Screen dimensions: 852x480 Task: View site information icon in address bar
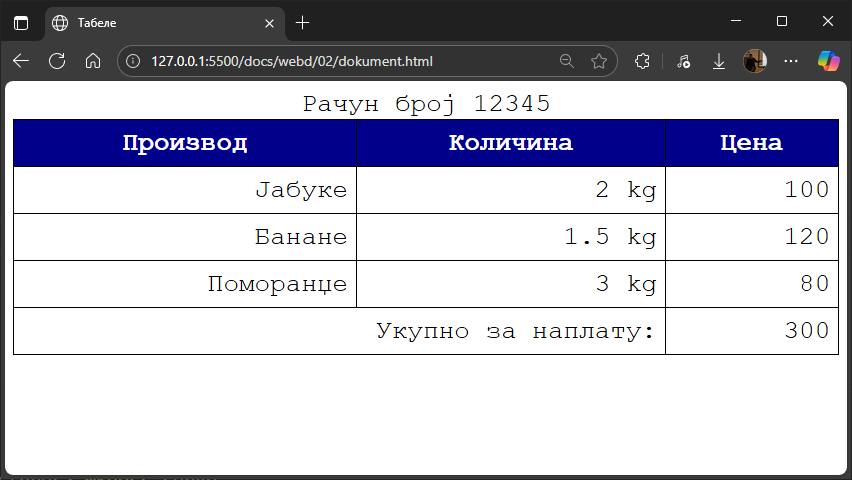pyautogui.click(x=134, y=61)
